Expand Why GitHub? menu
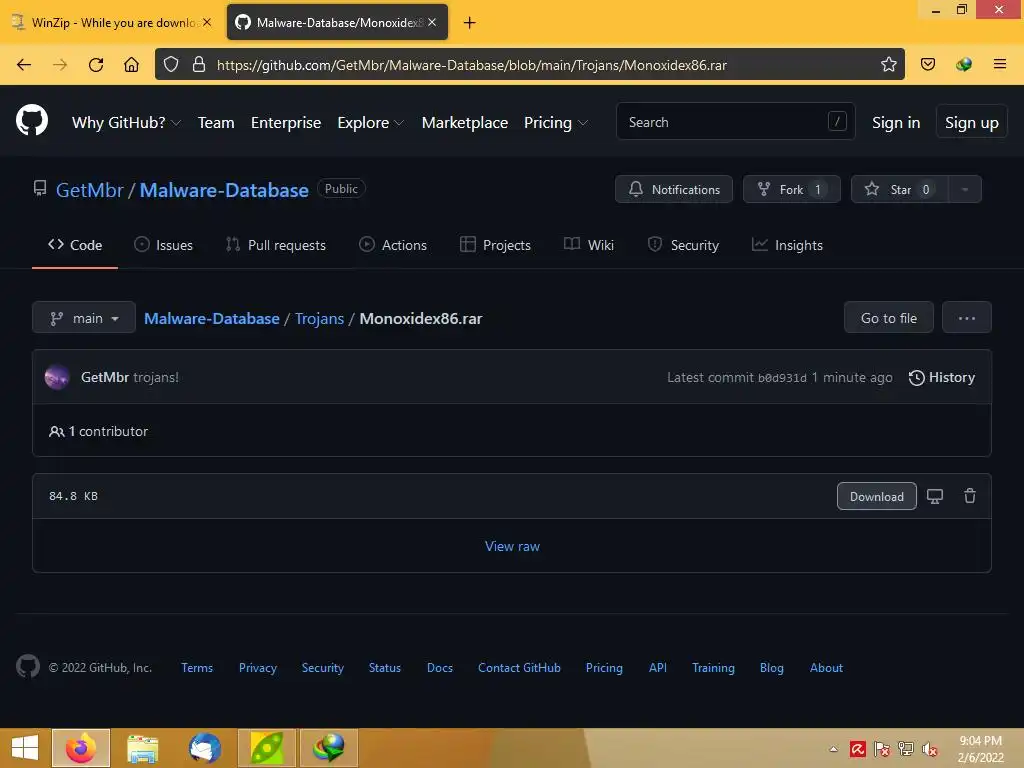This screenshot has width=1024, height=768. click(x=126, y=122)
